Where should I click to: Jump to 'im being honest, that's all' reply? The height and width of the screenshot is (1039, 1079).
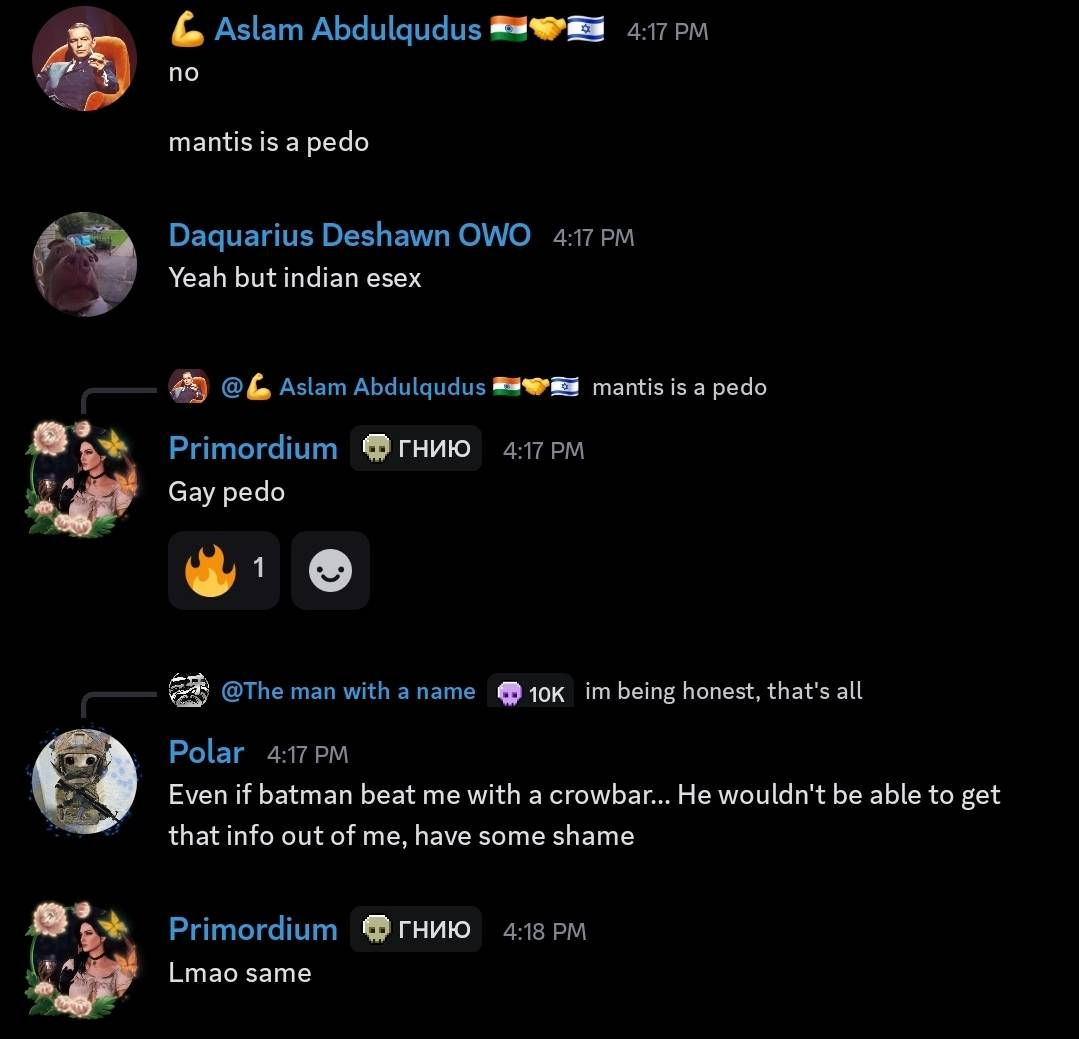[x=723, y=691]
